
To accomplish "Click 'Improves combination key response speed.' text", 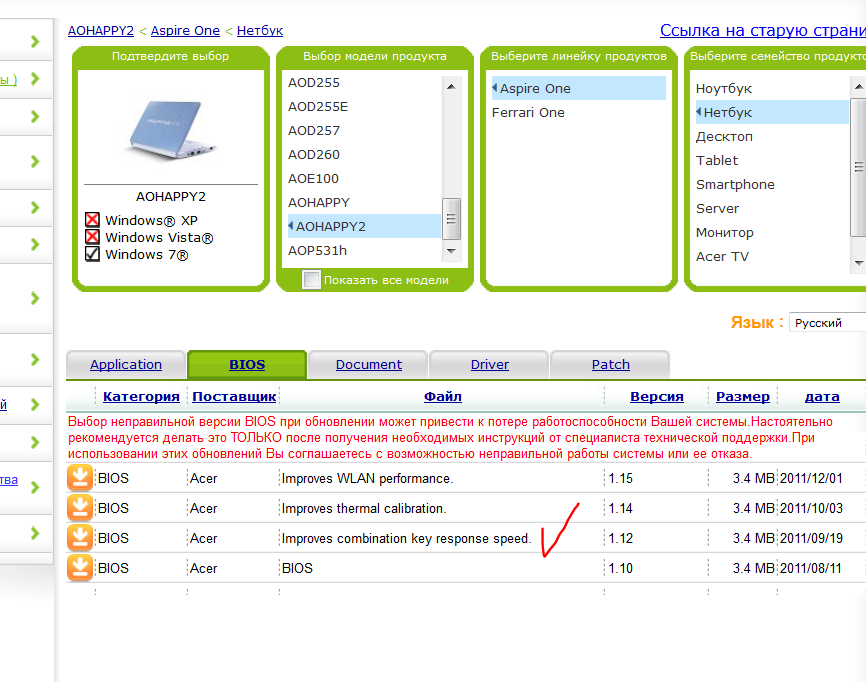I will pyautogui.click(x=406, y=538).
